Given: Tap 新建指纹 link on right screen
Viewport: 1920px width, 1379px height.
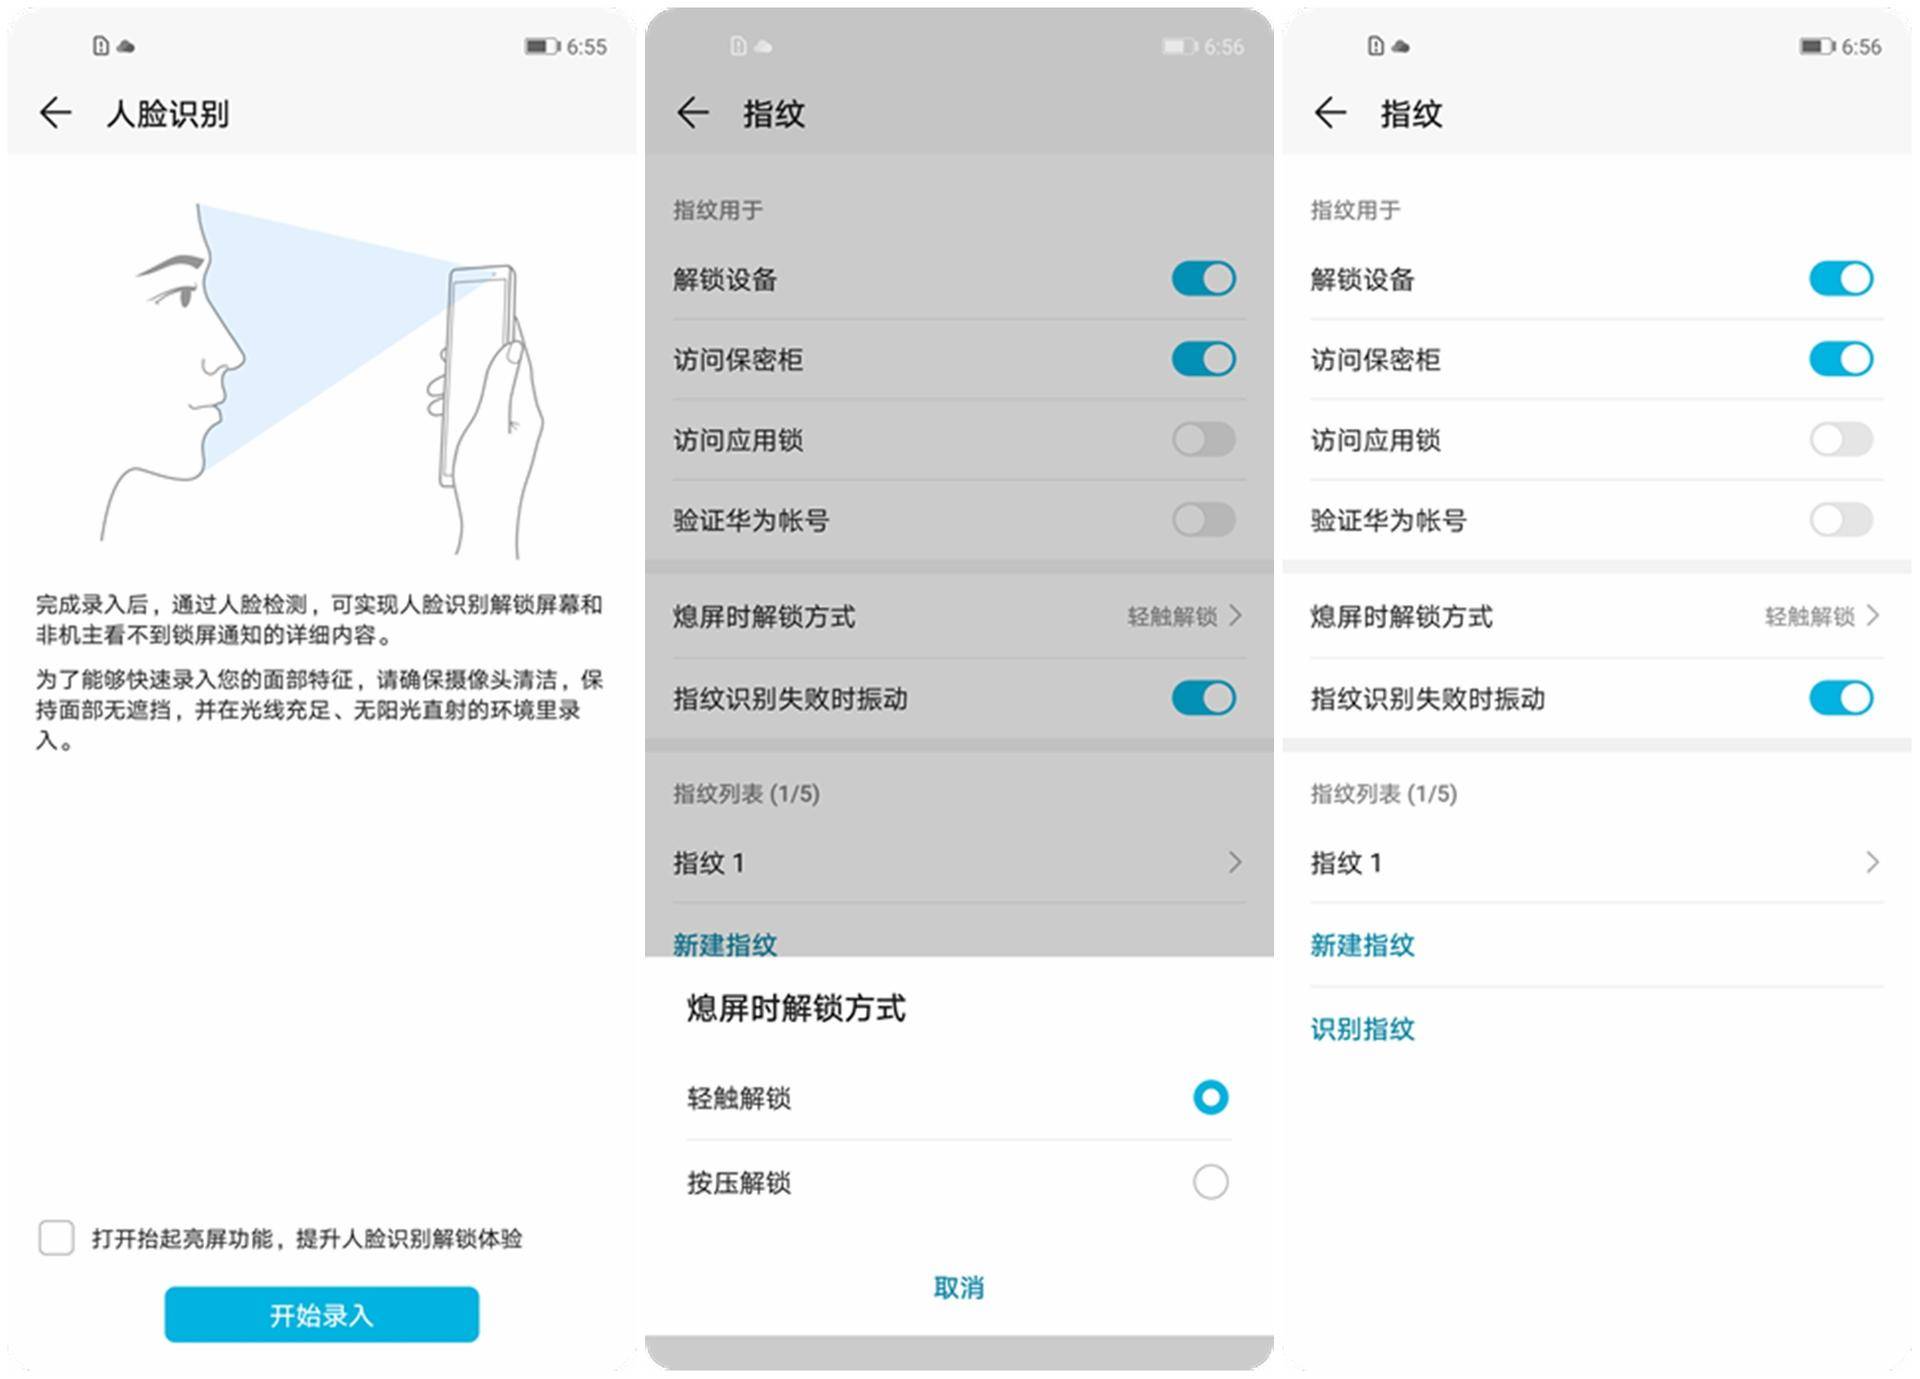Looking at the screenshot, I should point(1362,945).
